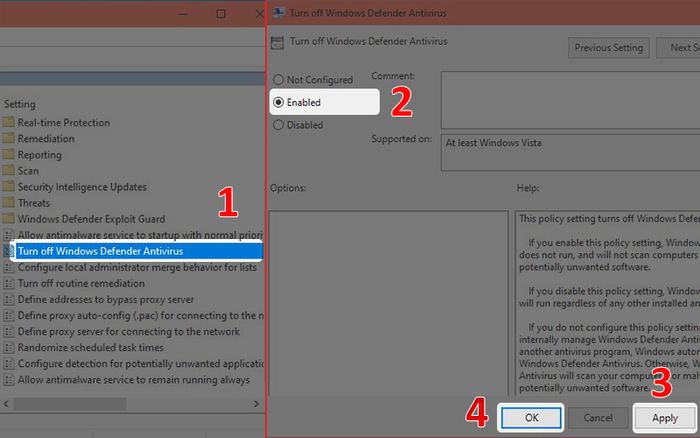Image resolution: width=700 pixels, height=438 pixels.
Task: Click policy icon for Allow antimalware remain running
Action: pos(8,380)
